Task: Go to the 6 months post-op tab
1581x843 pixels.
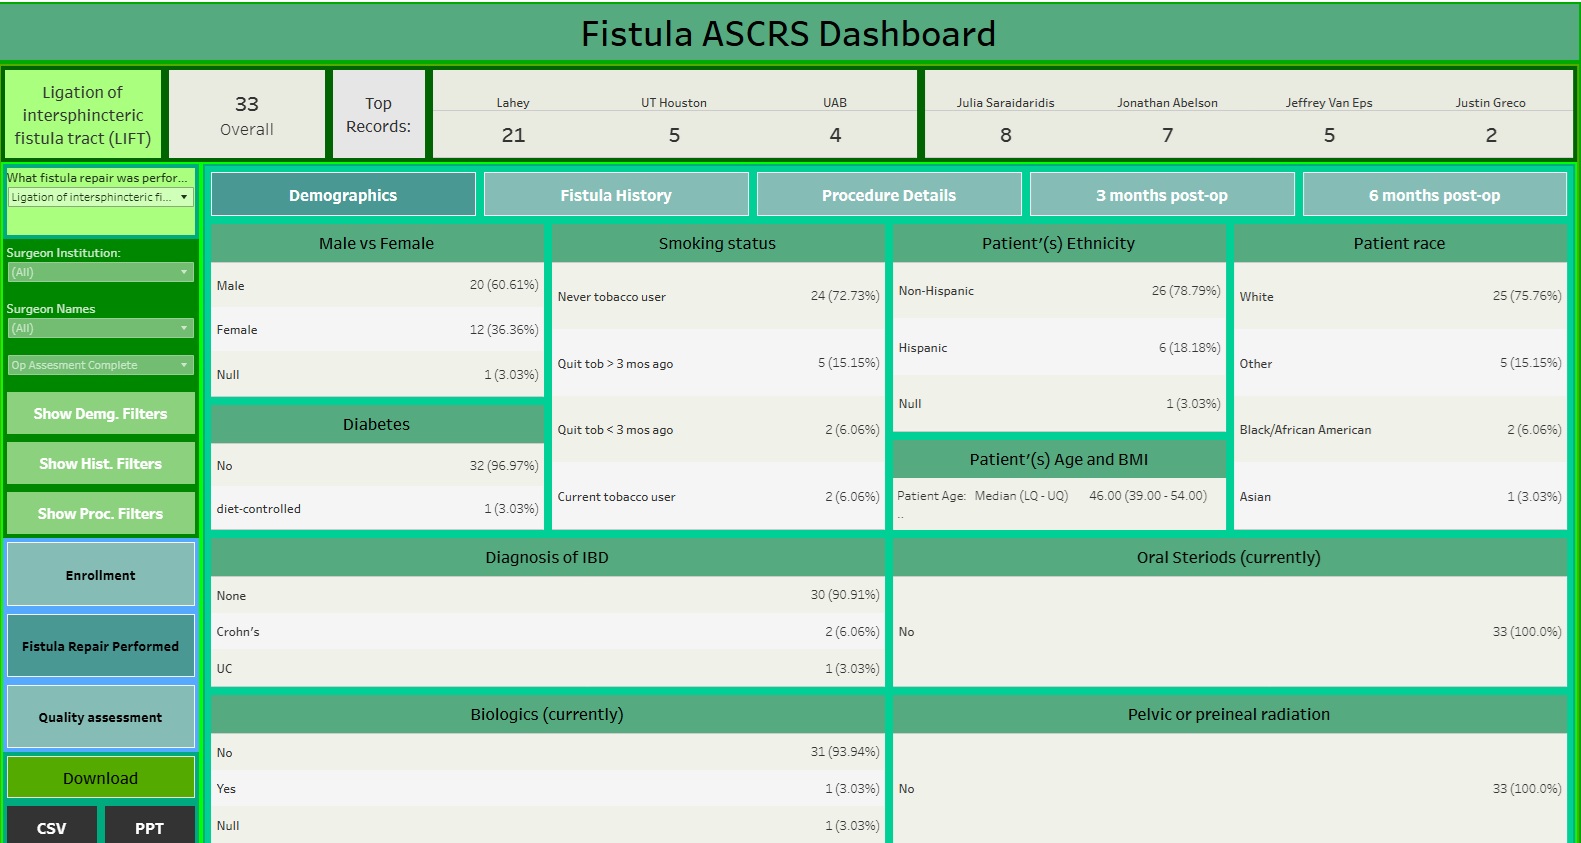Action: [1434, 195]
